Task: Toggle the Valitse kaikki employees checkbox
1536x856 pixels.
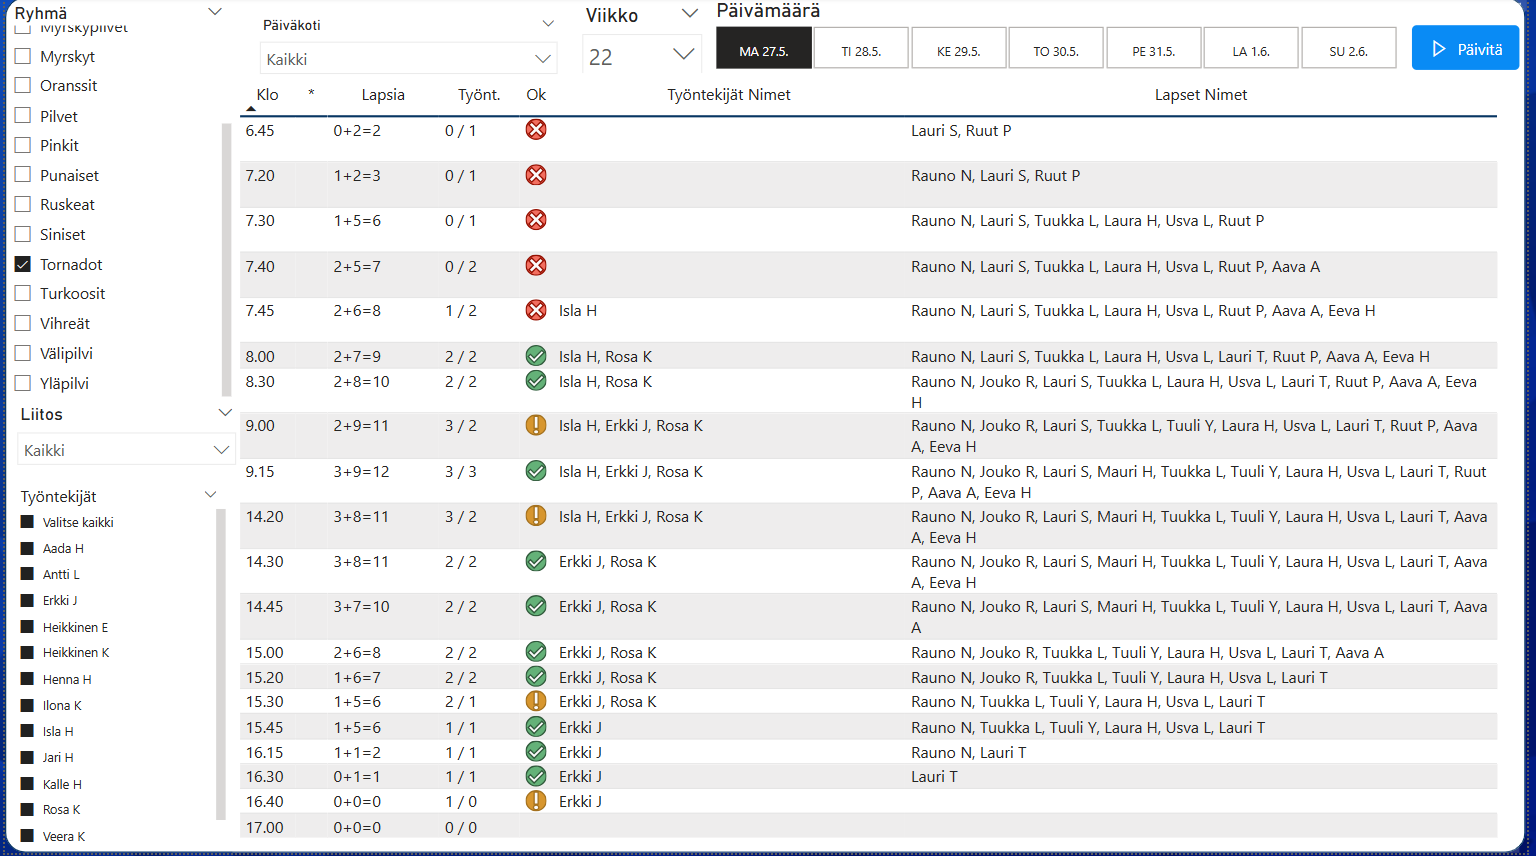Action: click(x=28, y=522)
